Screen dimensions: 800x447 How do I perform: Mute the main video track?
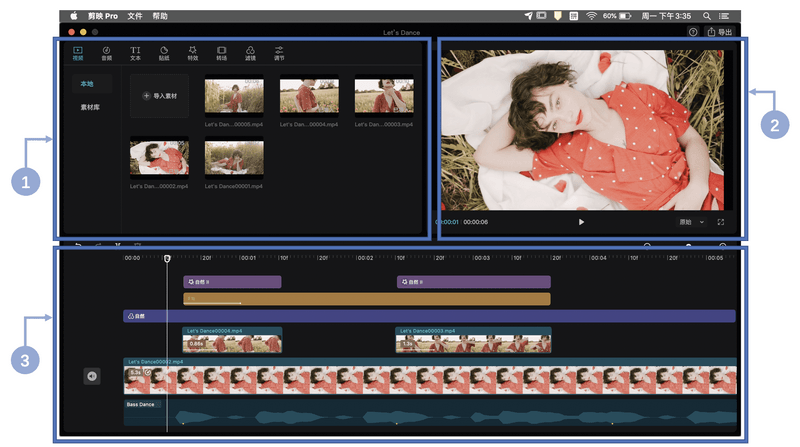point(92,376)
